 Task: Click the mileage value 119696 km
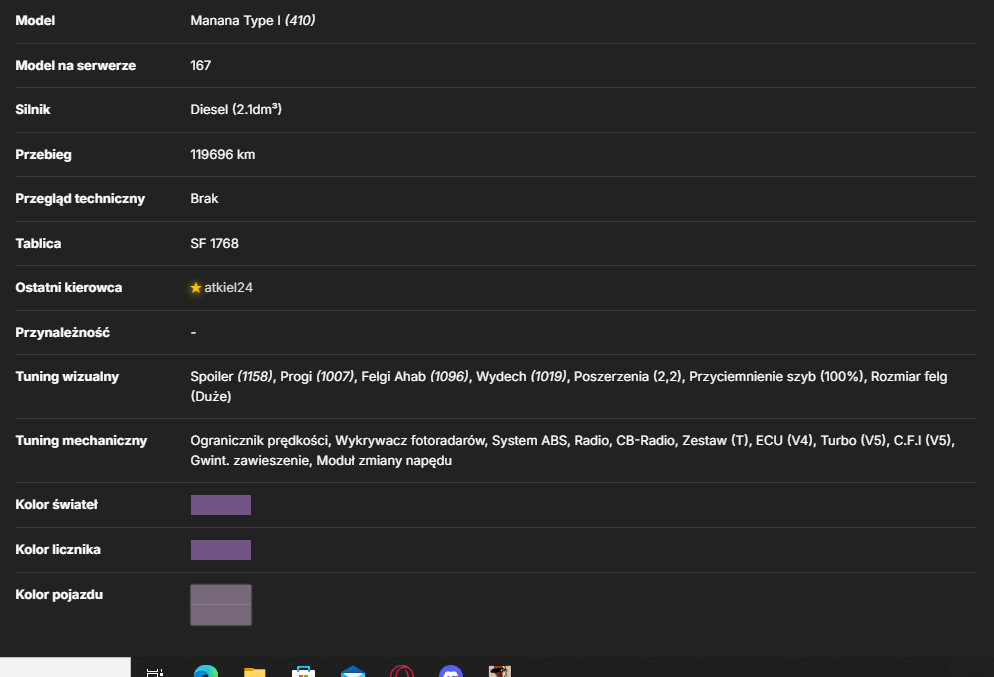point(223,155)
